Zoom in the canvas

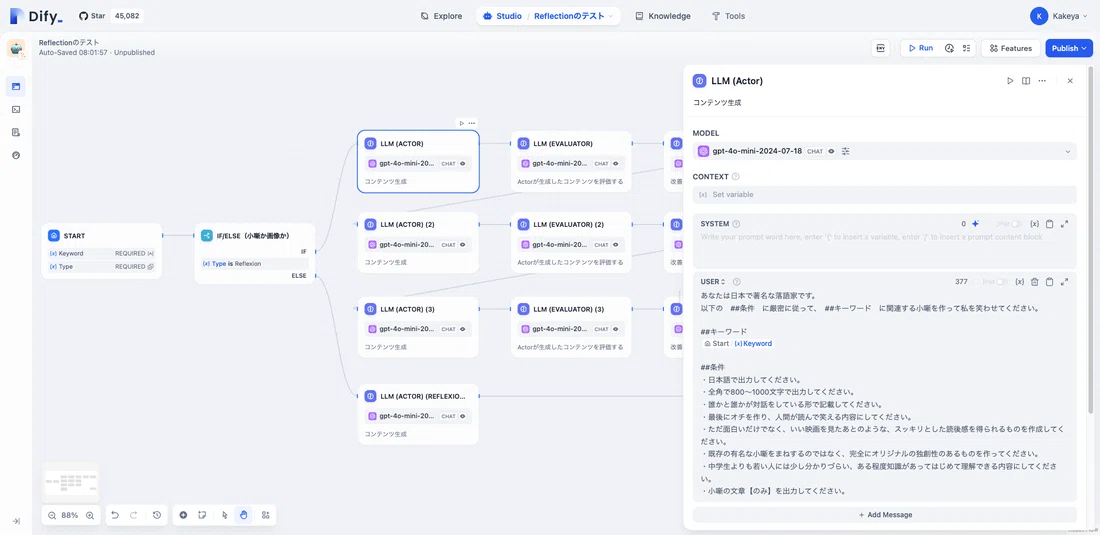point(90,515)
